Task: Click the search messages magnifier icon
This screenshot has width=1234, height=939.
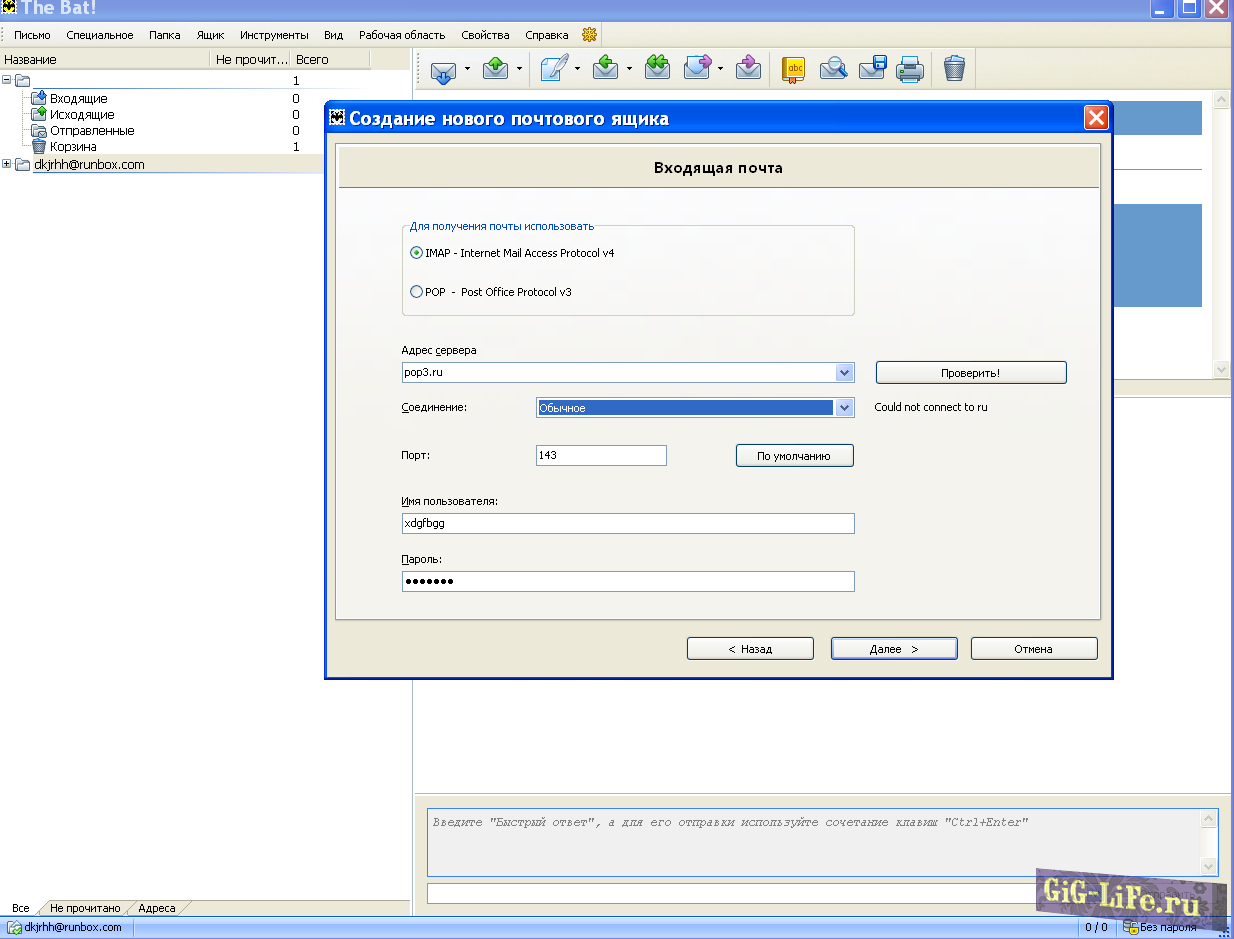Action: pos(833,69)
